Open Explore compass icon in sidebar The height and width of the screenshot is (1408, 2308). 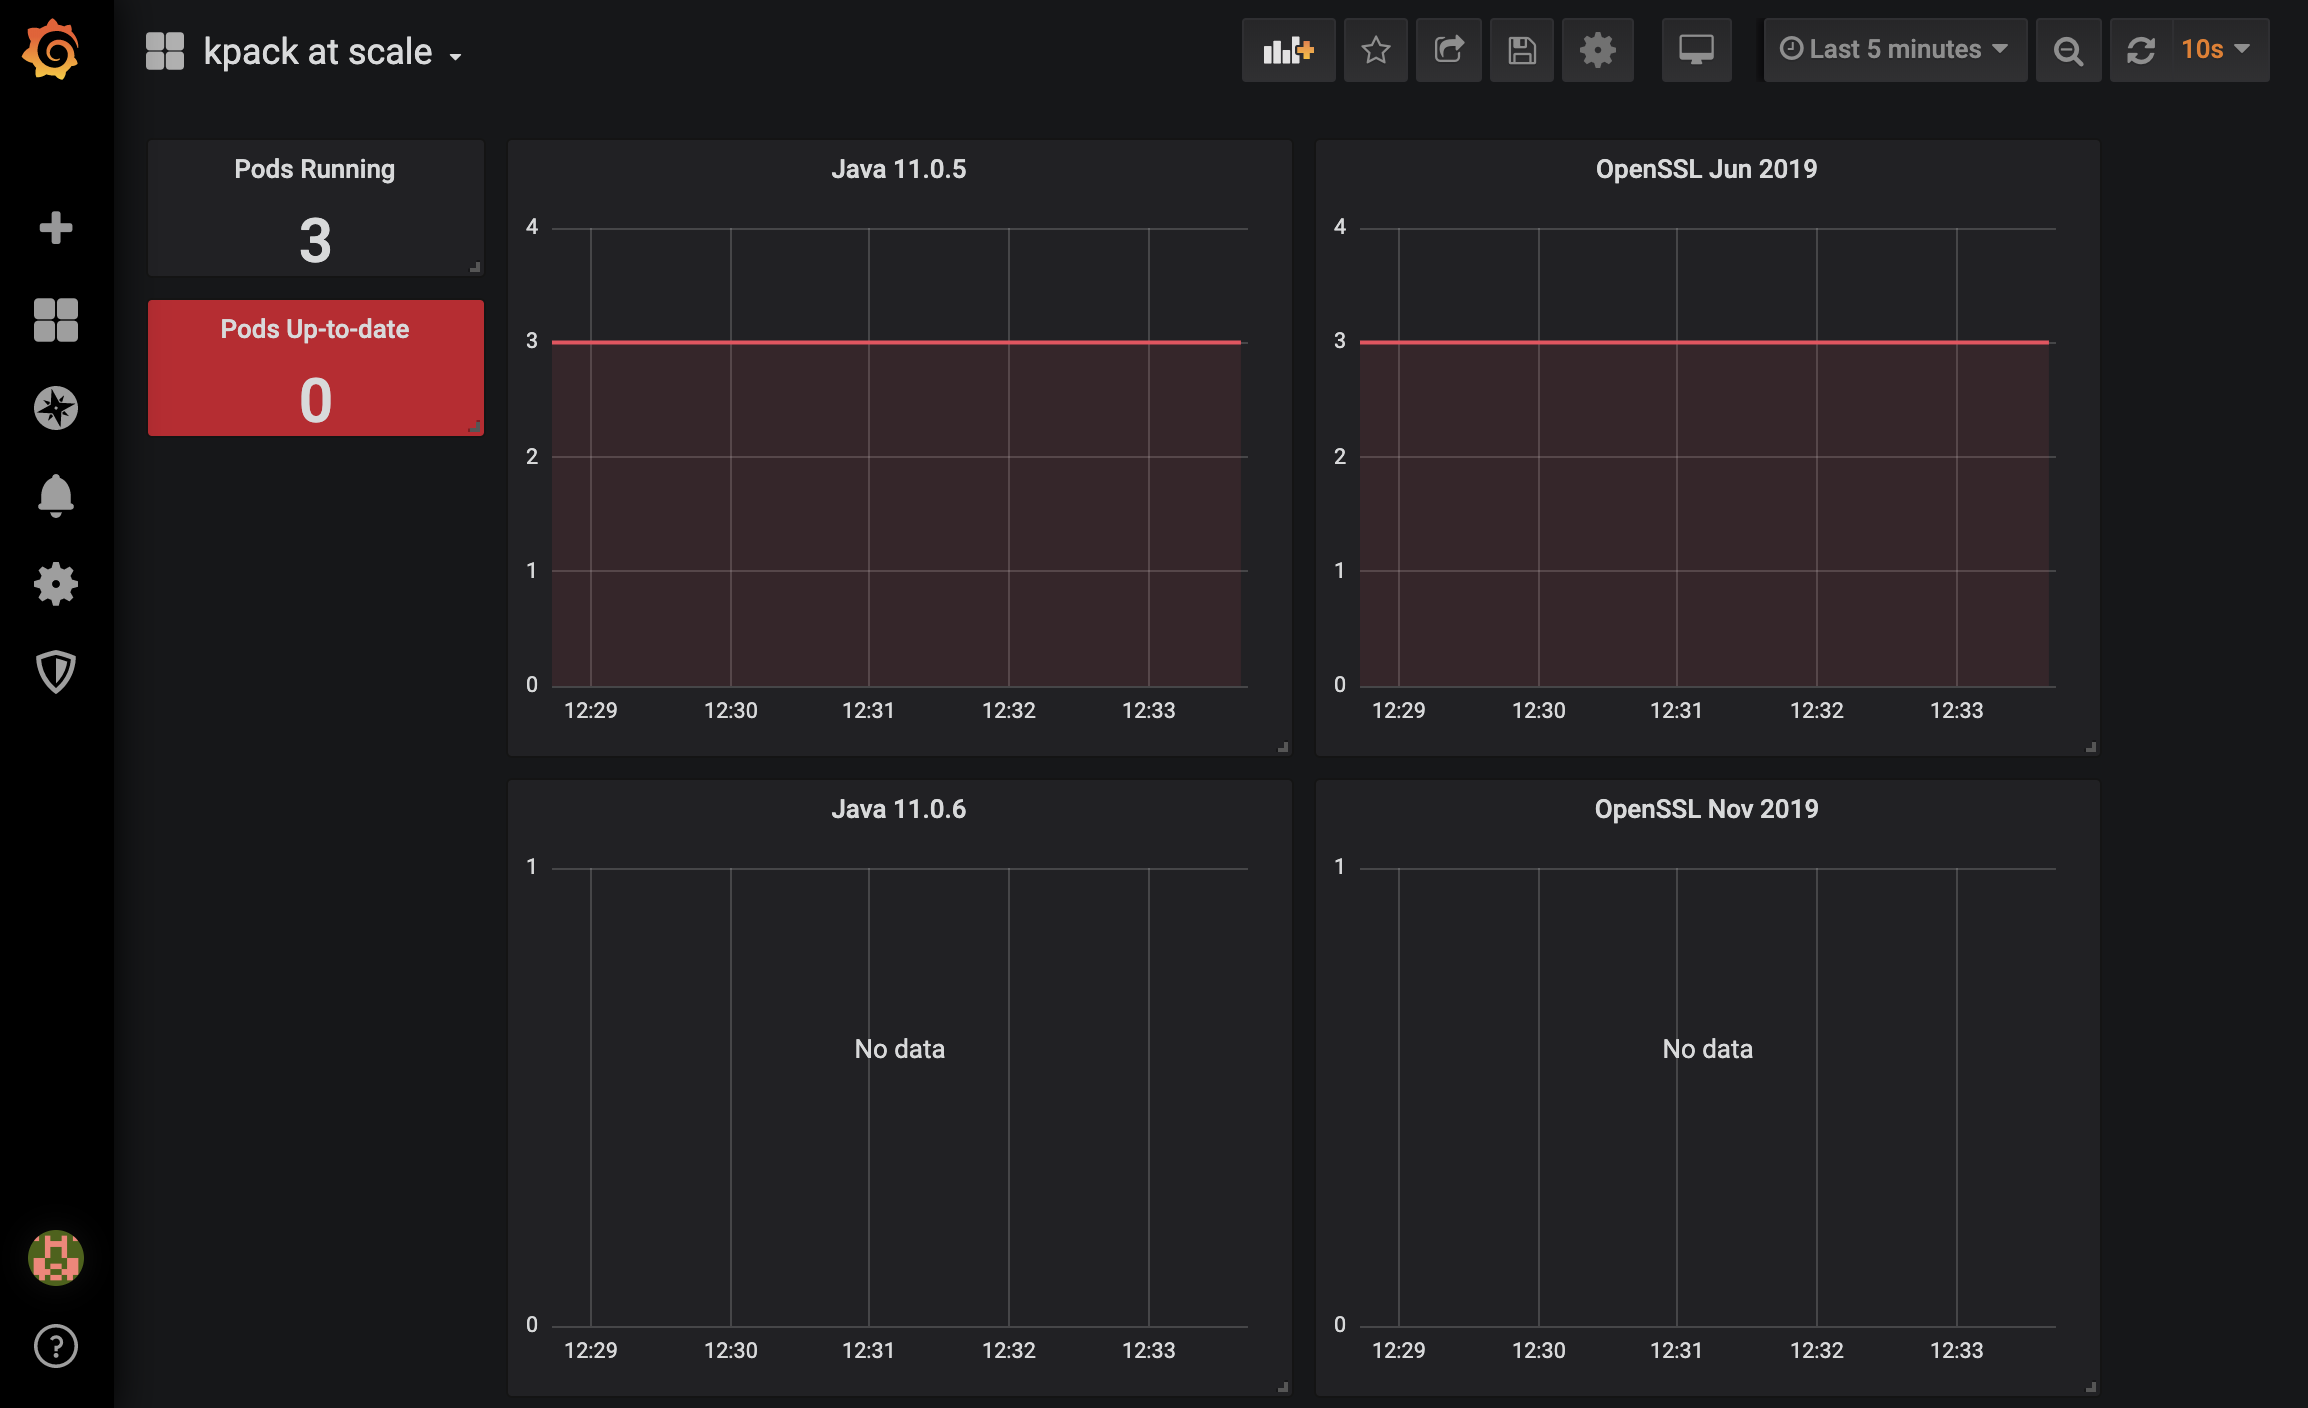click(56, 408)
